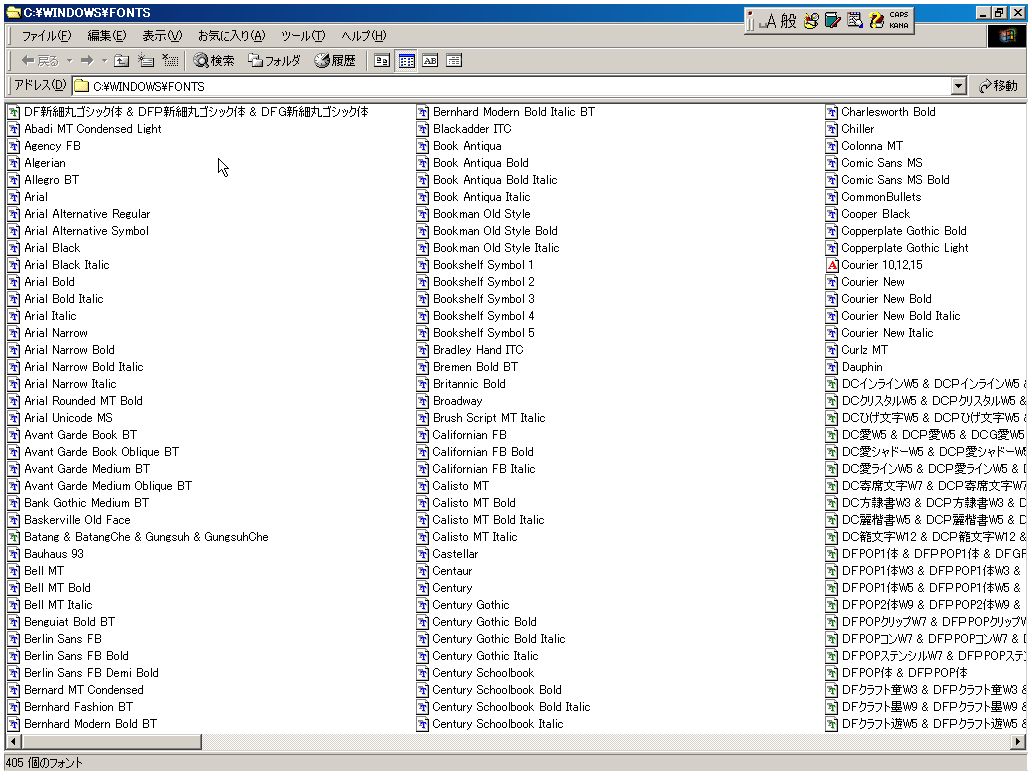1032x776 pixels.
Task: Change IME input mode via A icon
Action: (x=768, y=21)
